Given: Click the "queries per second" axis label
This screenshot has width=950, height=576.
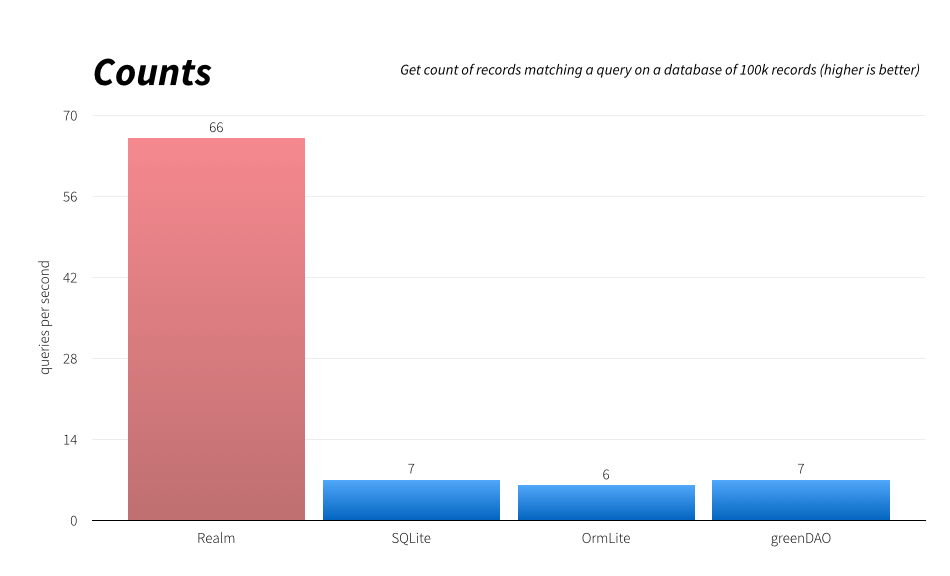Looking at the screenshot, I should point(45,317).
